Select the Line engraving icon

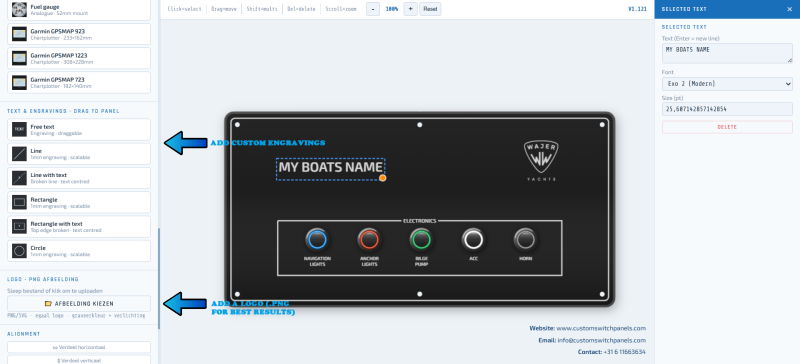pyautogui.click(x=19, y=154)
